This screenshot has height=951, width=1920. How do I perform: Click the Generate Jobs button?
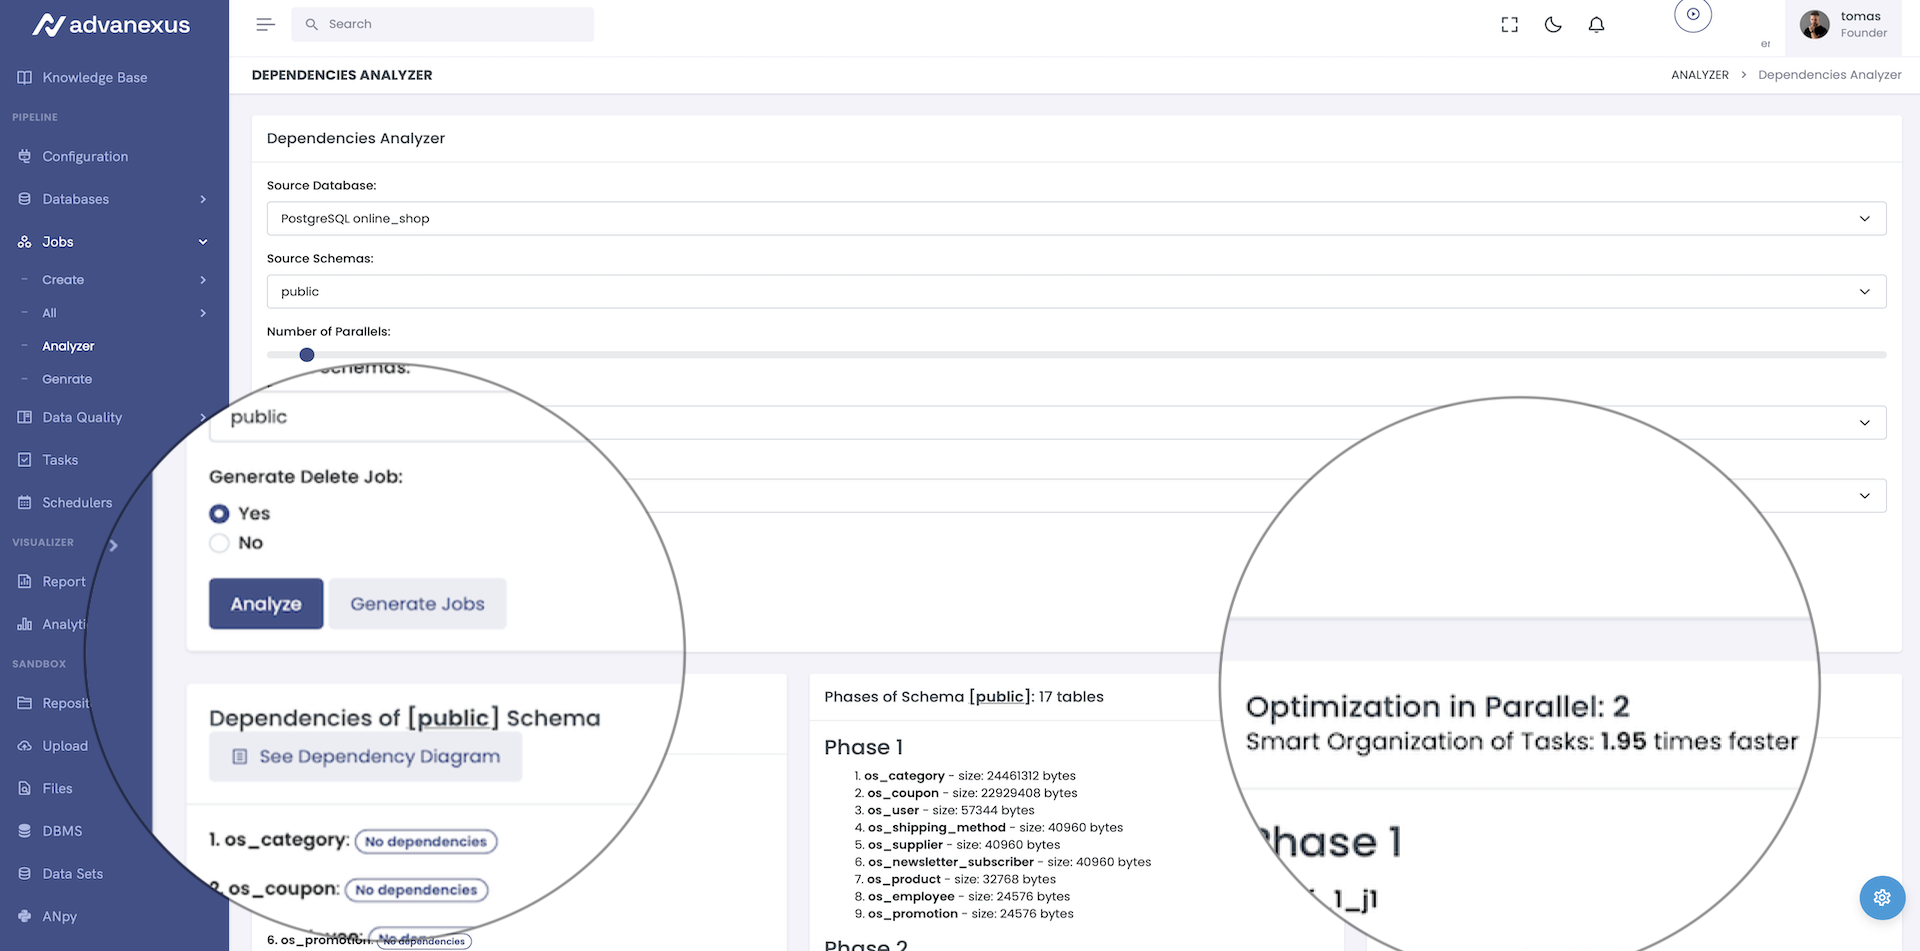417,604
